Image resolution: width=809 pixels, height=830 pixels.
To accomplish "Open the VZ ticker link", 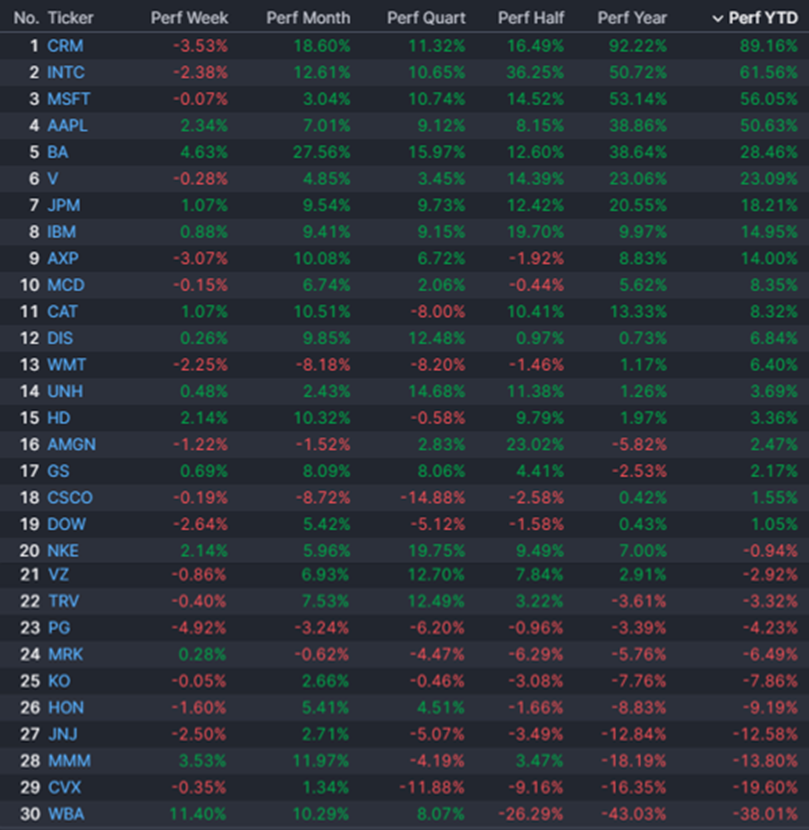I will [58, 575].
